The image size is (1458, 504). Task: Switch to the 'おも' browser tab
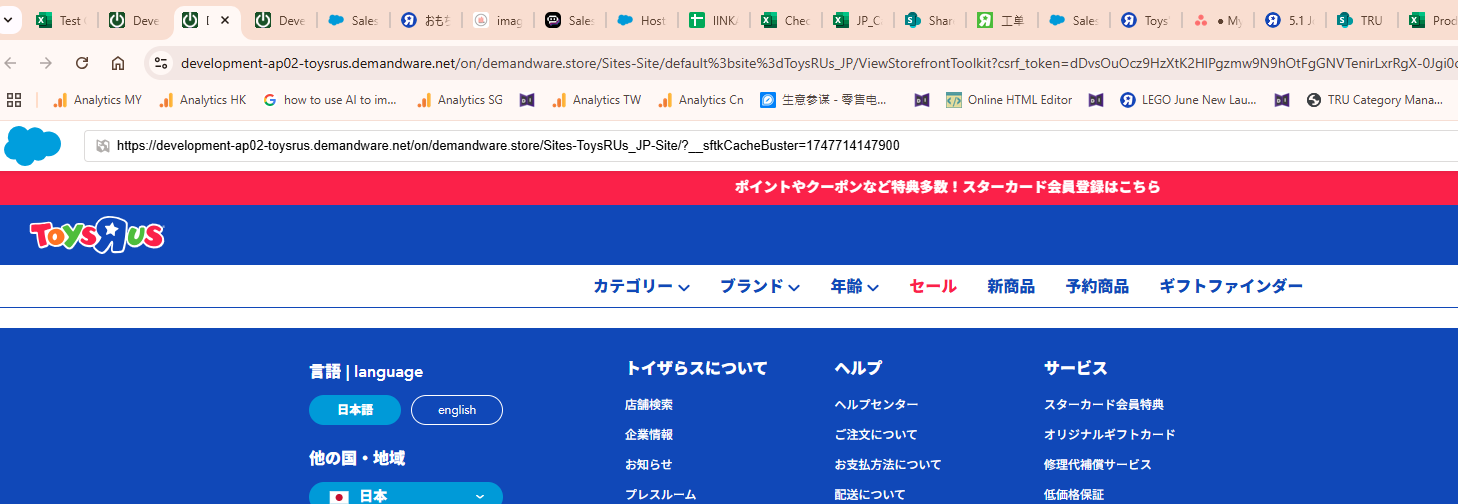coord(425,20)
